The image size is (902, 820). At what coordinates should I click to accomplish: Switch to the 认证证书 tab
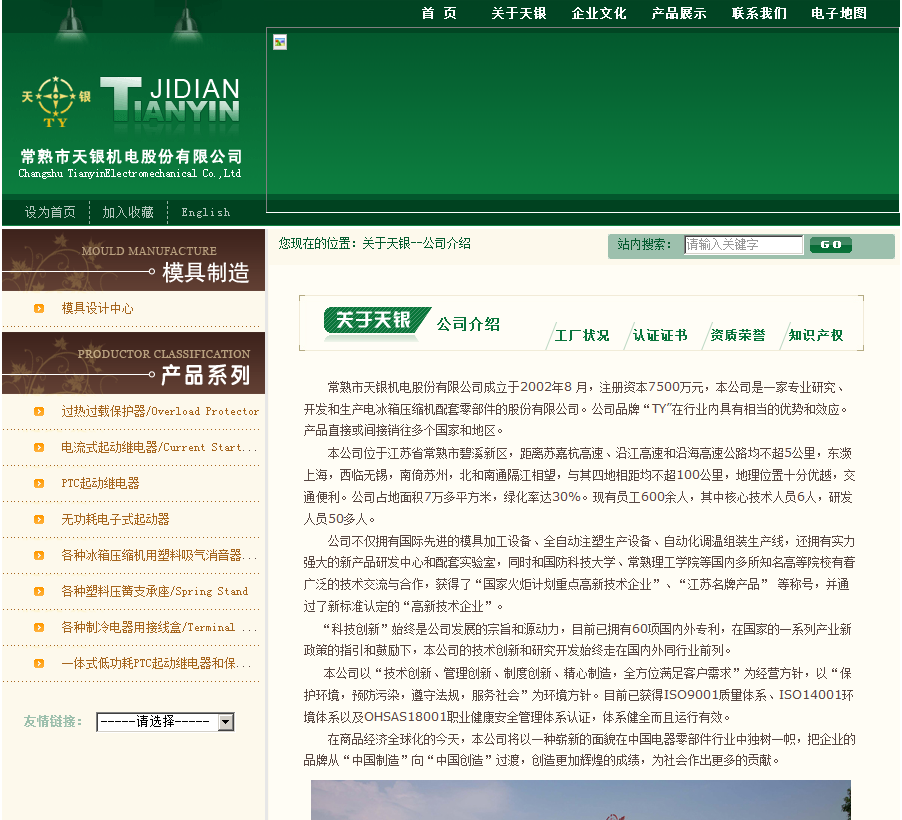coord(660,335)
